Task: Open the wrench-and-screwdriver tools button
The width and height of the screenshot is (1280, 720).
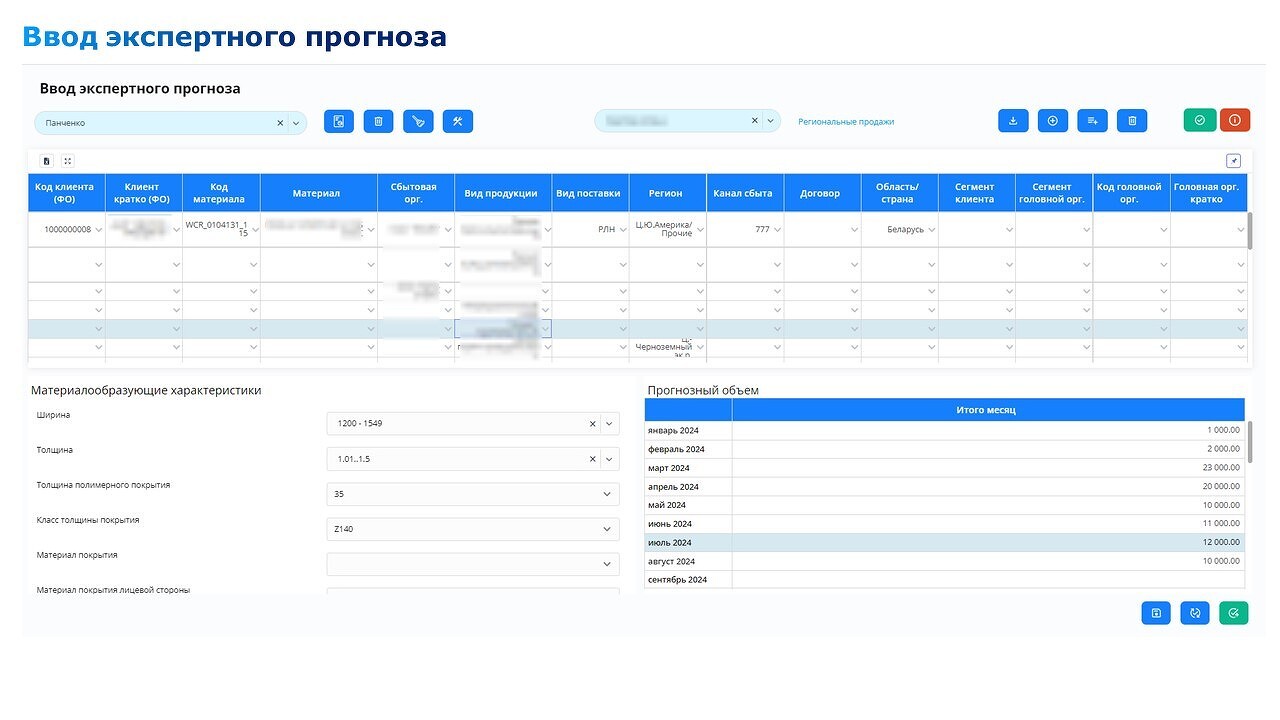Action: pos(457,121)
